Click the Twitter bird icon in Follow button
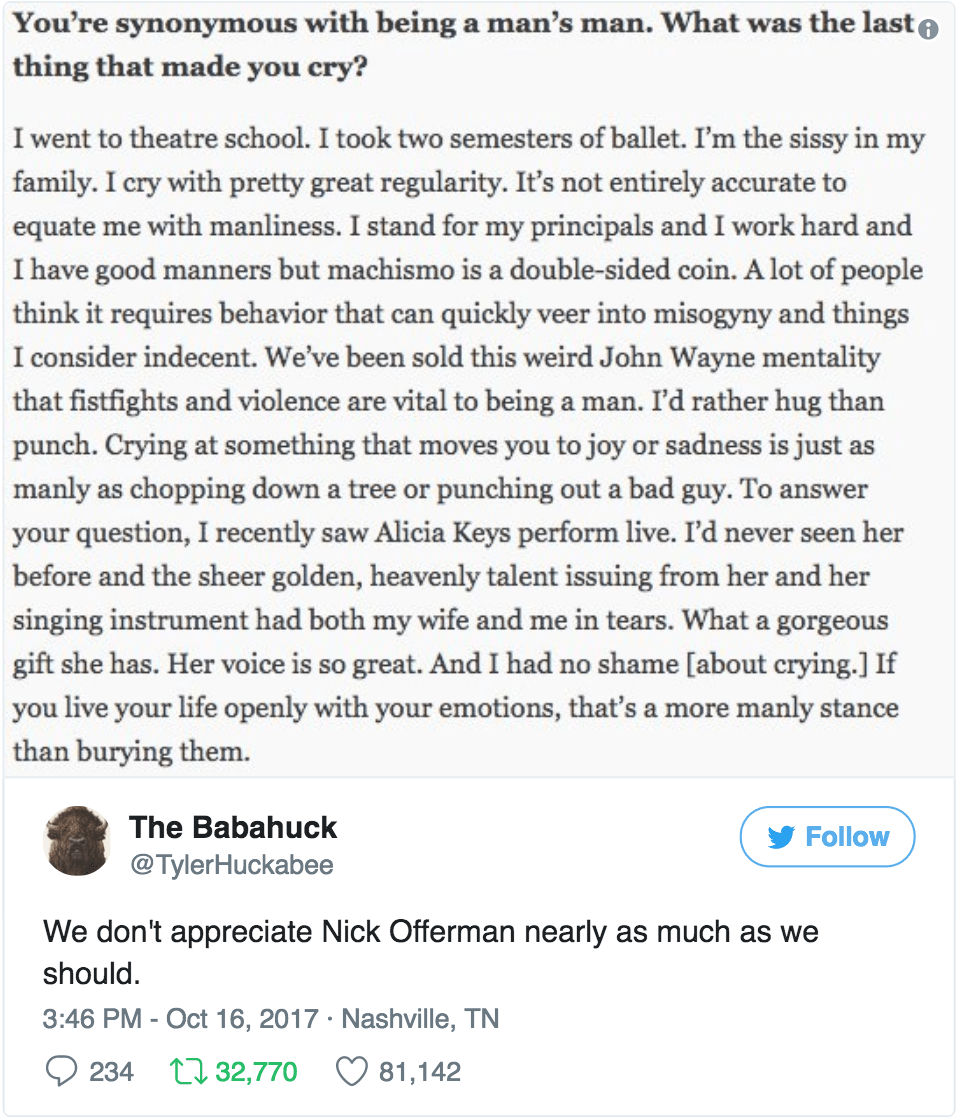Viewport: 956px width, 1118px height. click(781, 837)
